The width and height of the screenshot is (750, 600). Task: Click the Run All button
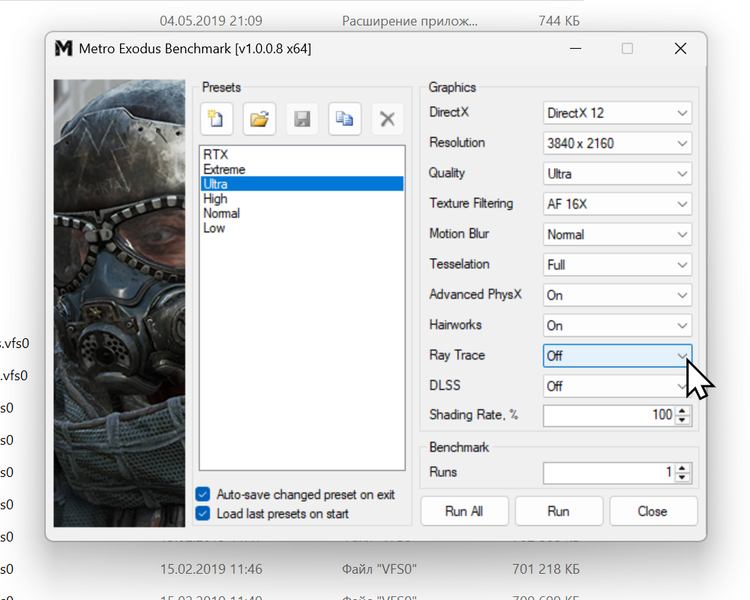tap(464, 511)
